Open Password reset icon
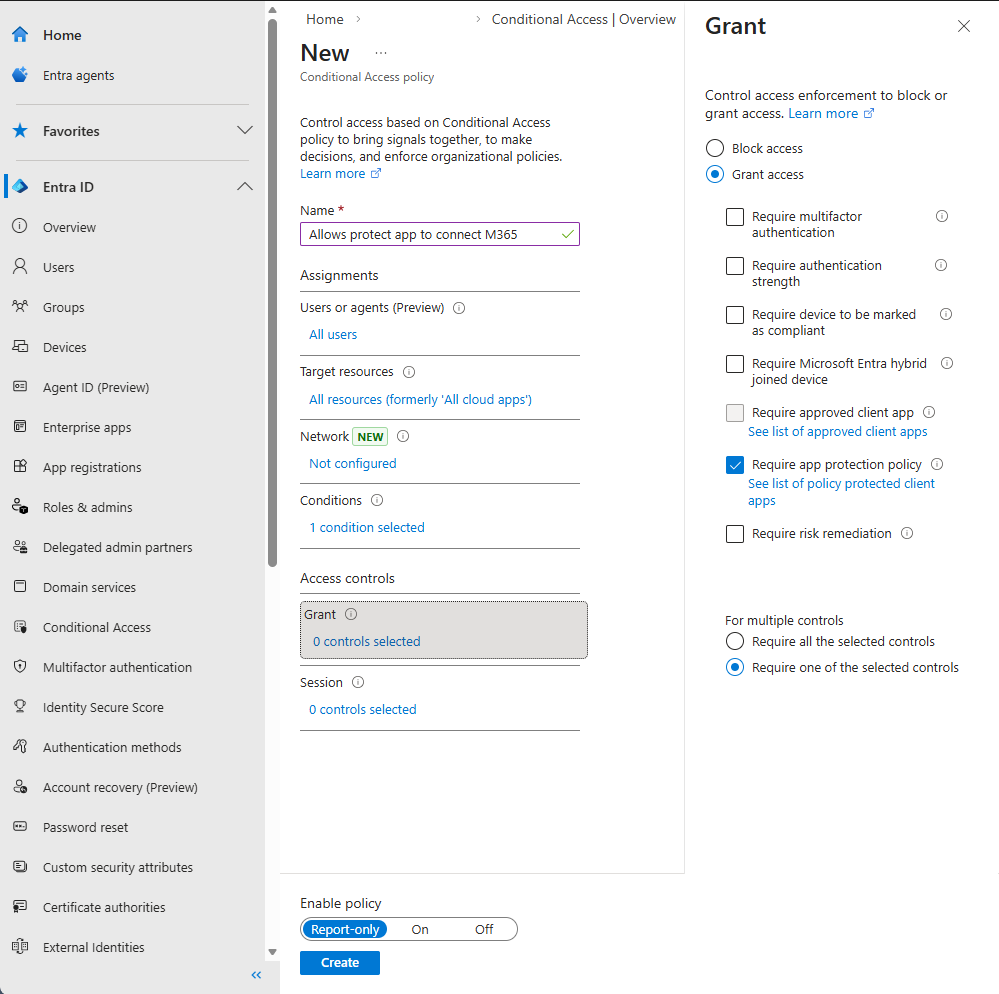Viewport: 999px width, 994px height. (20, 827)
